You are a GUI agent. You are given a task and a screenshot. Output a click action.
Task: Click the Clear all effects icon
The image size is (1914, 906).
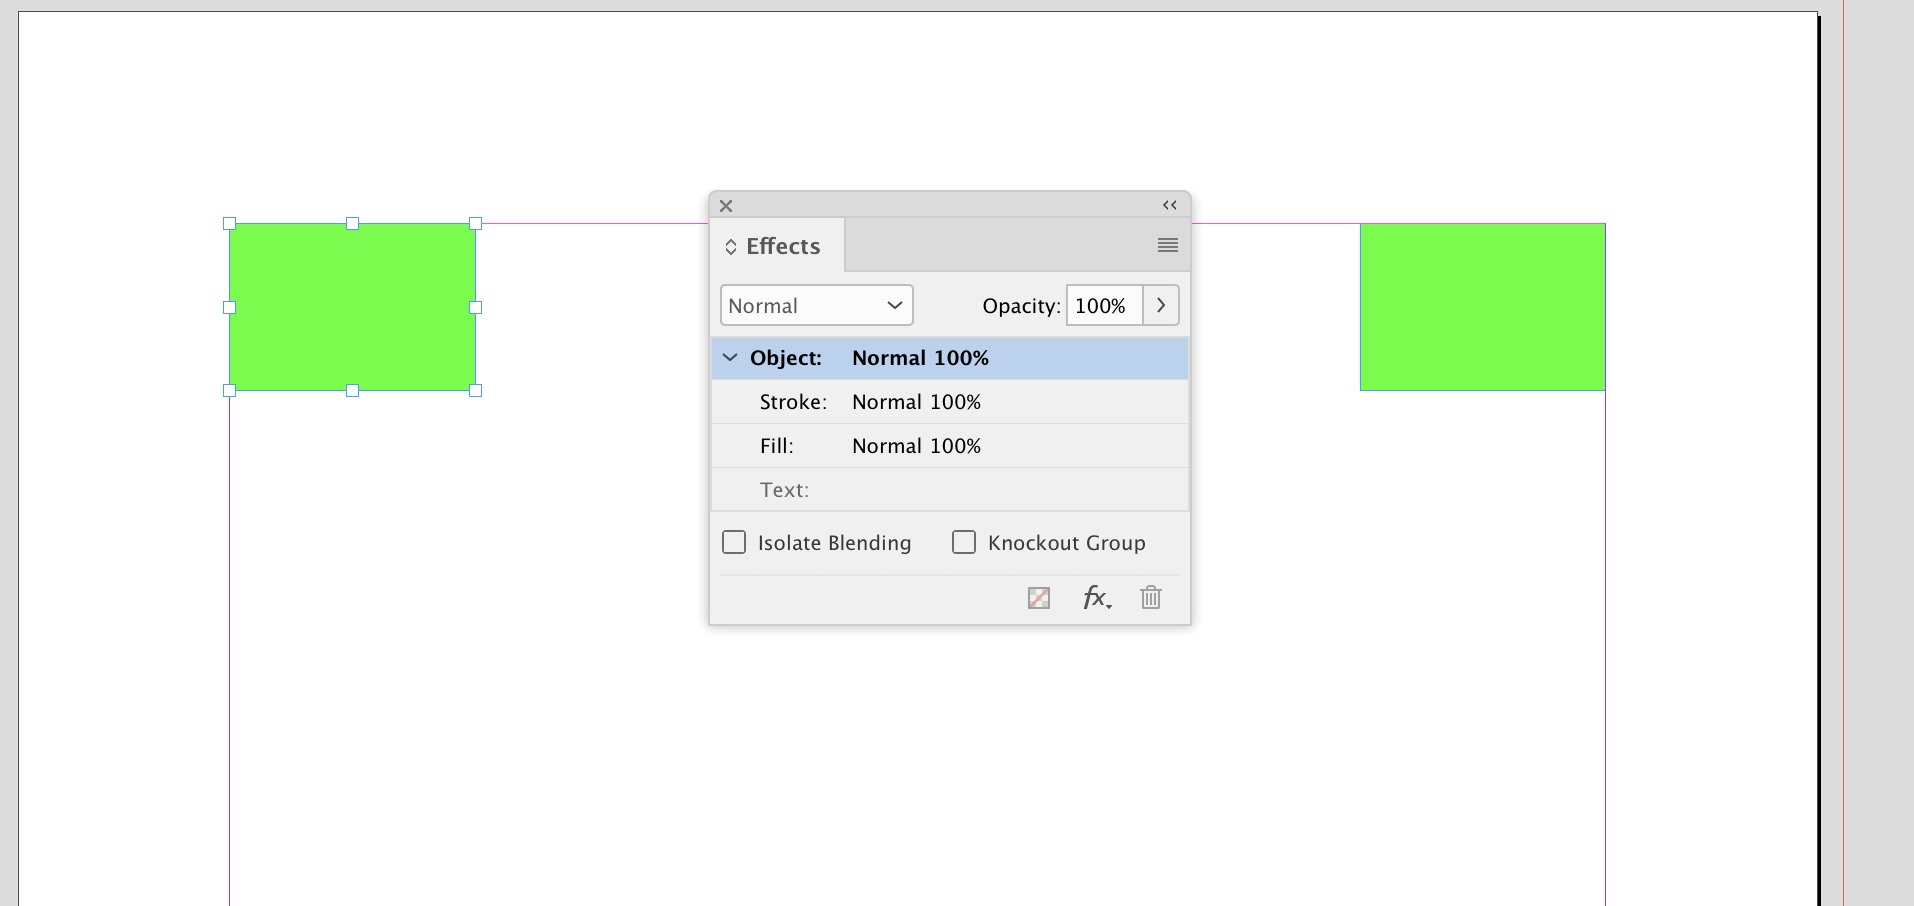tap(1038, 597)
